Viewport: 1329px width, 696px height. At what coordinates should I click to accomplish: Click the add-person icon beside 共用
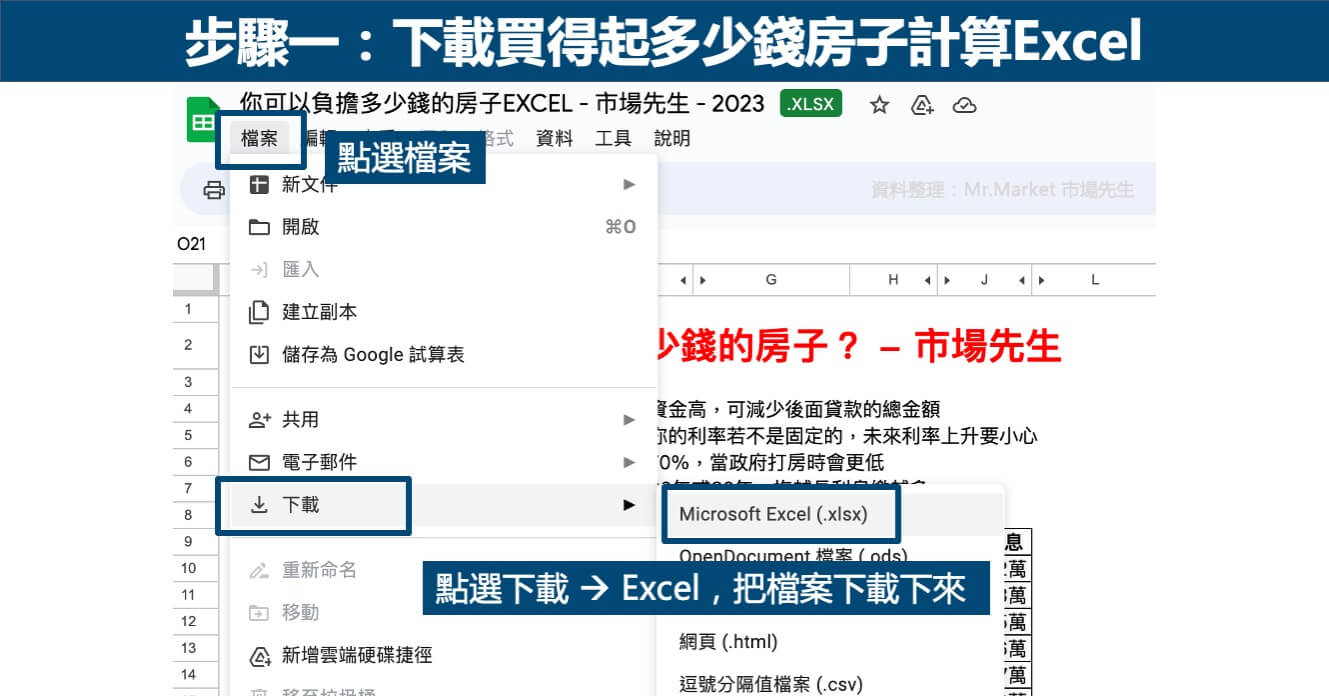pyautogui.click(x=259, y=420)
